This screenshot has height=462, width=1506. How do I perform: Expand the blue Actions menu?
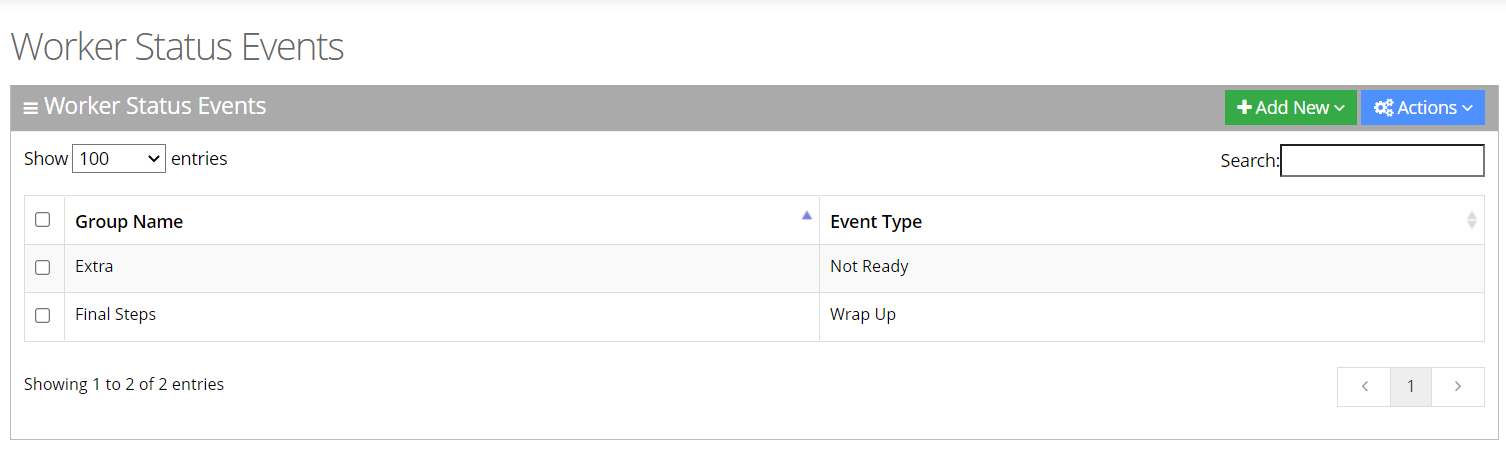click(x=1422, y=108)
